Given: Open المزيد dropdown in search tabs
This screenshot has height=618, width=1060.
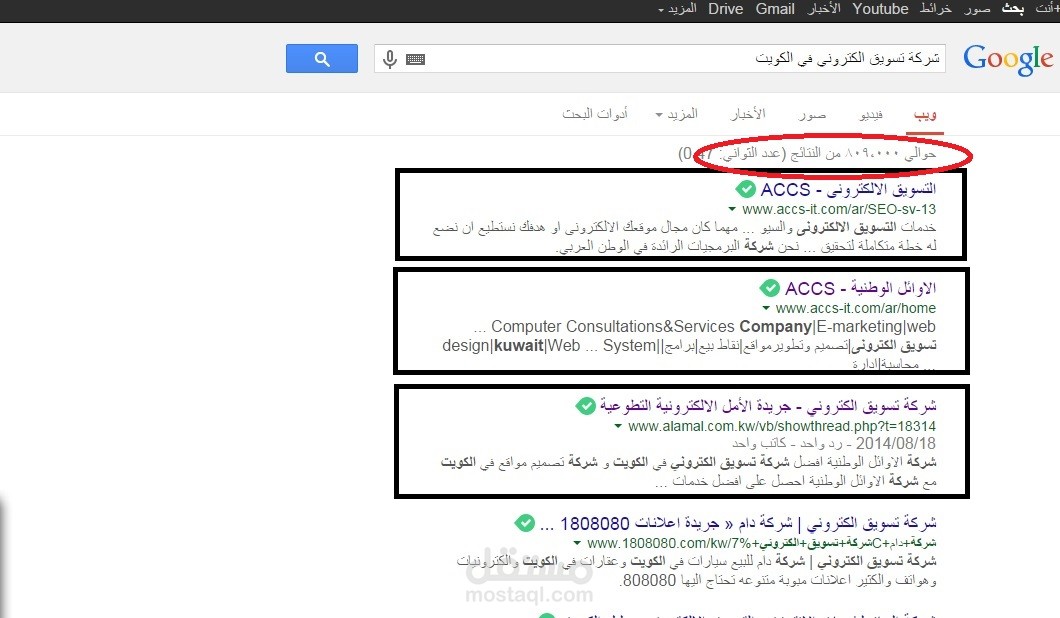Looking at the screenshot, I should coord(676,114).
